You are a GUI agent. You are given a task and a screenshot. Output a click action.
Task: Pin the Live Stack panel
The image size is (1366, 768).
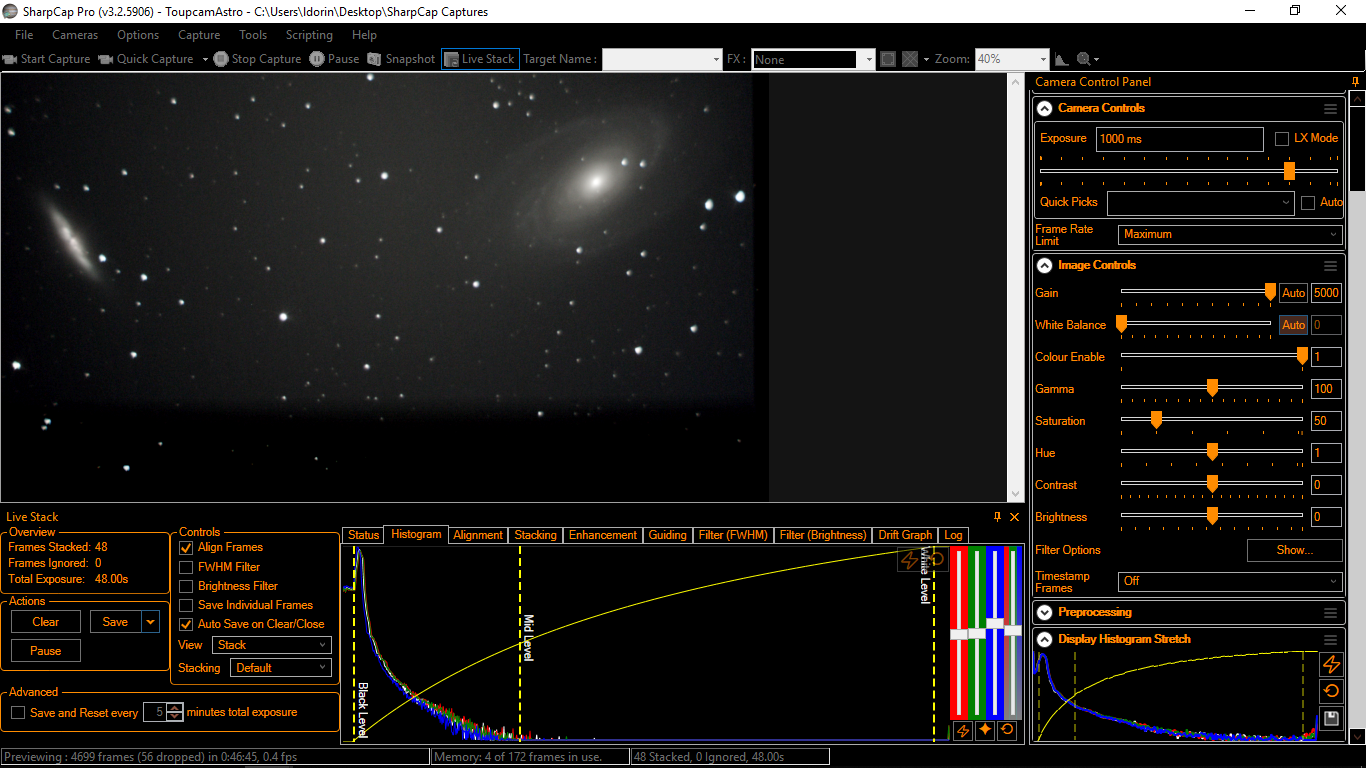click(x=997, y=517)
